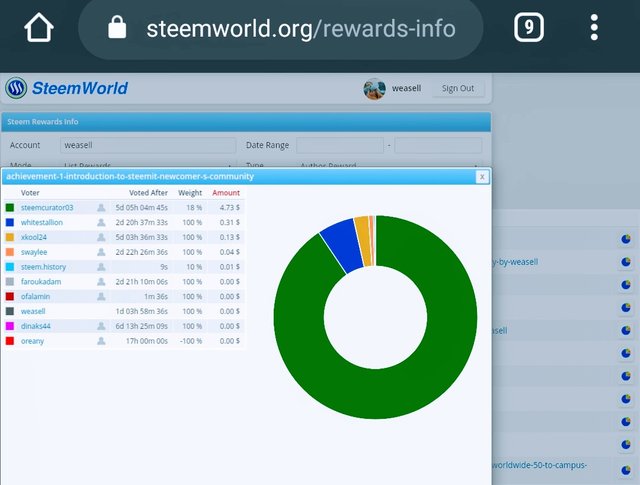Click the Date Range start field
The image size is (640, 485).
[340, 145]
